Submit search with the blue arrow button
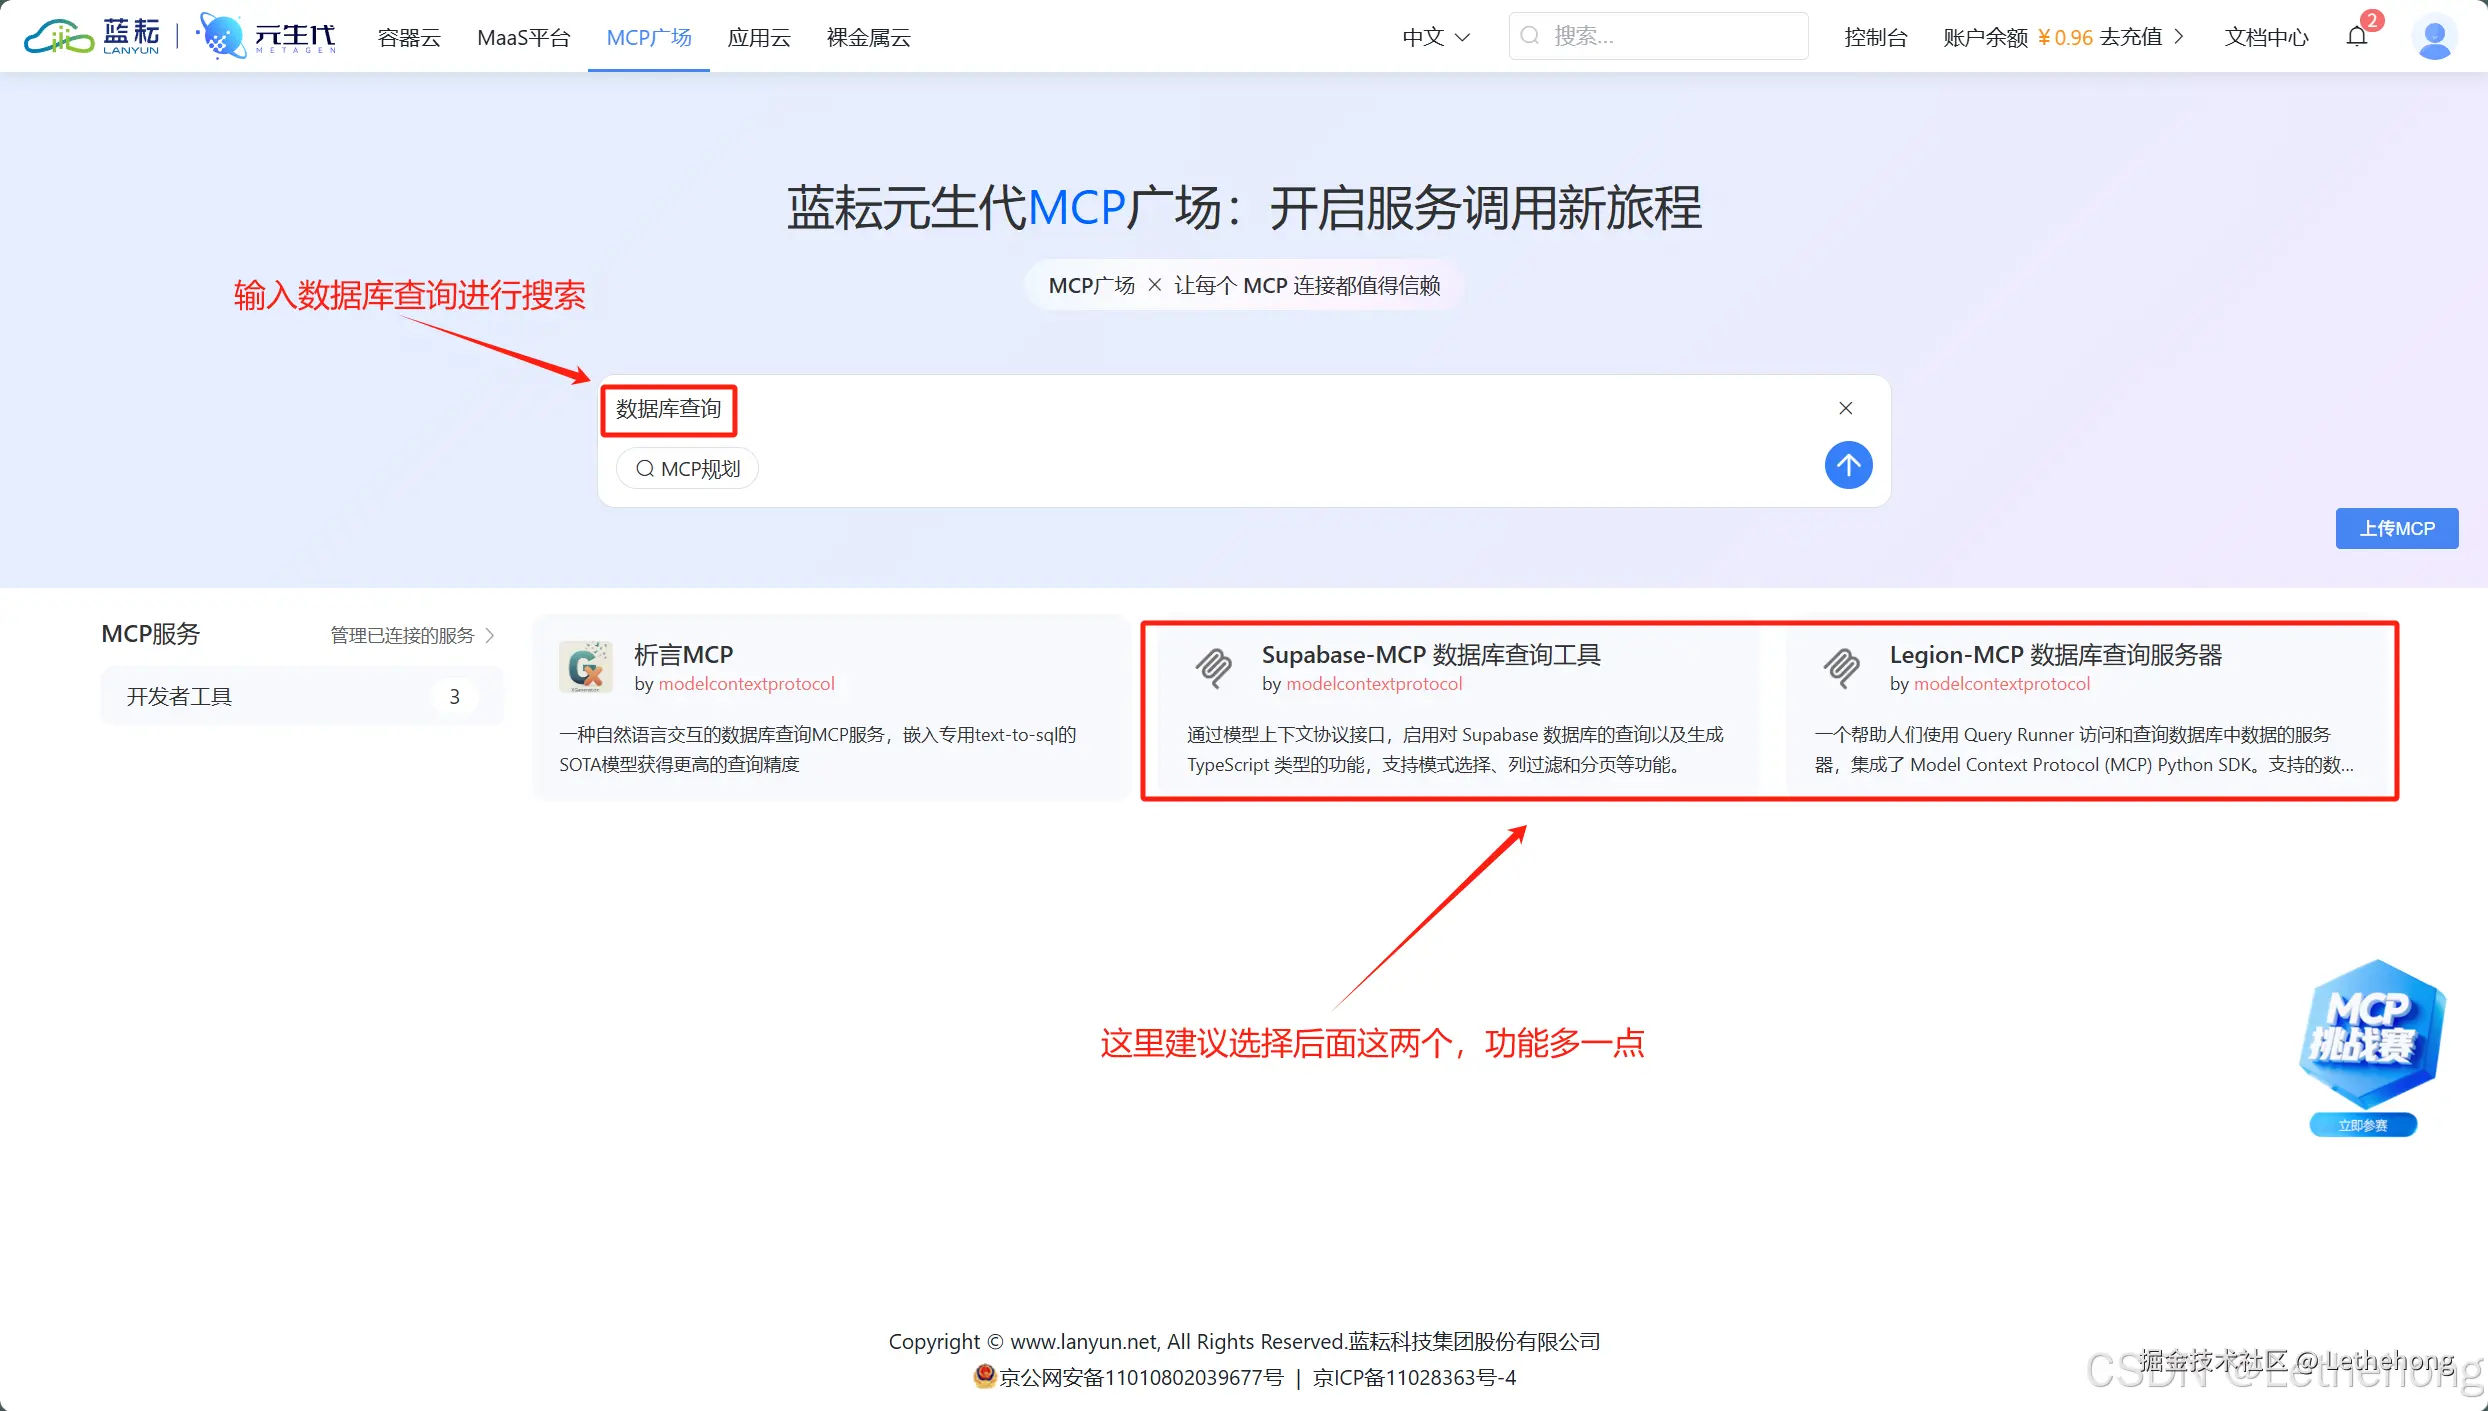The image size is (2488, 1411). click(x=1848, y=465)
